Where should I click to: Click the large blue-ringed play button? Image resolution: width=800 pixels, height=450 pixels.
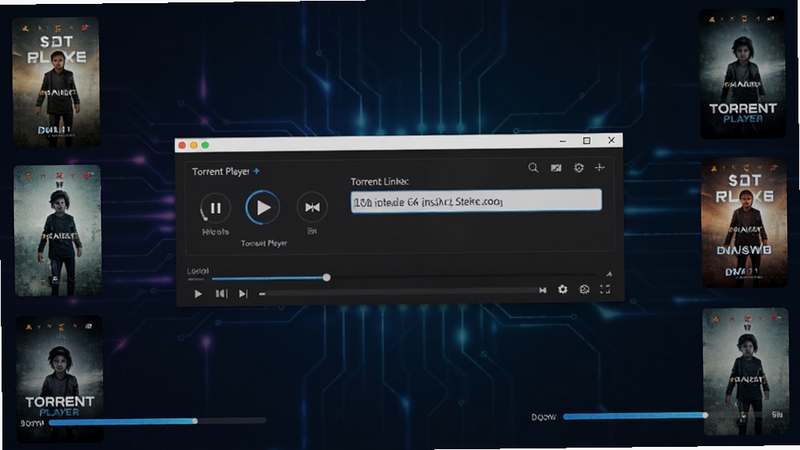263,208
